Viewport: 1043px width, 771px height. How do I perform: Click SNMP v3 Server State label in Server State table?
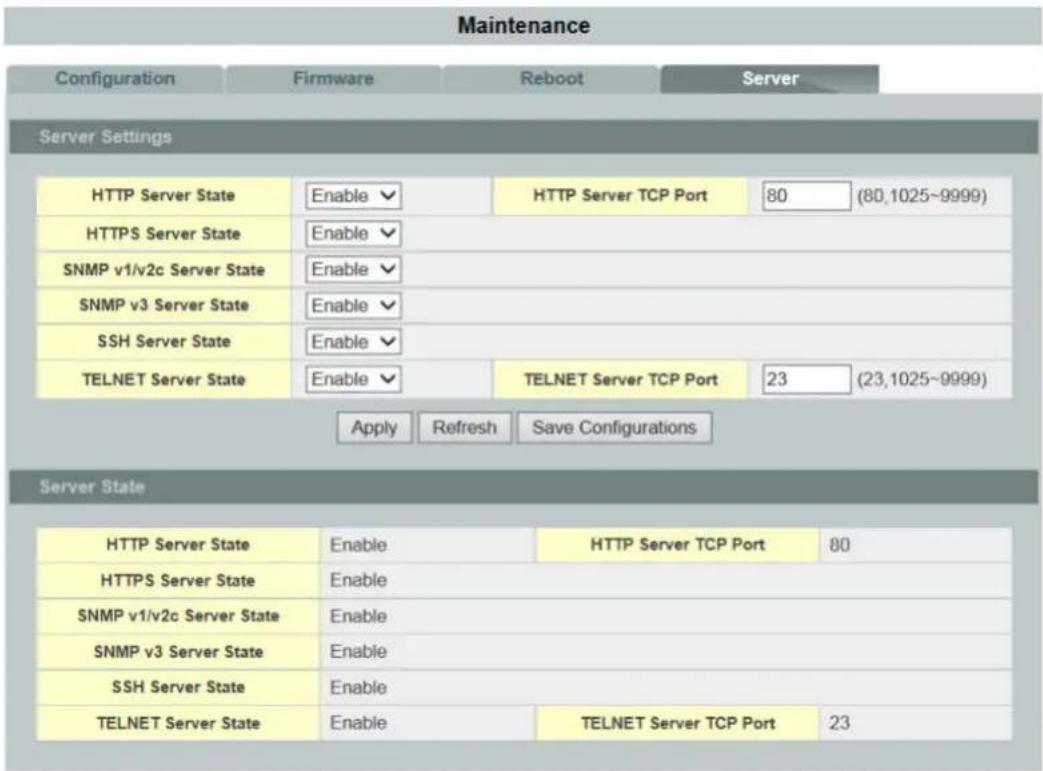click(178, 651)
